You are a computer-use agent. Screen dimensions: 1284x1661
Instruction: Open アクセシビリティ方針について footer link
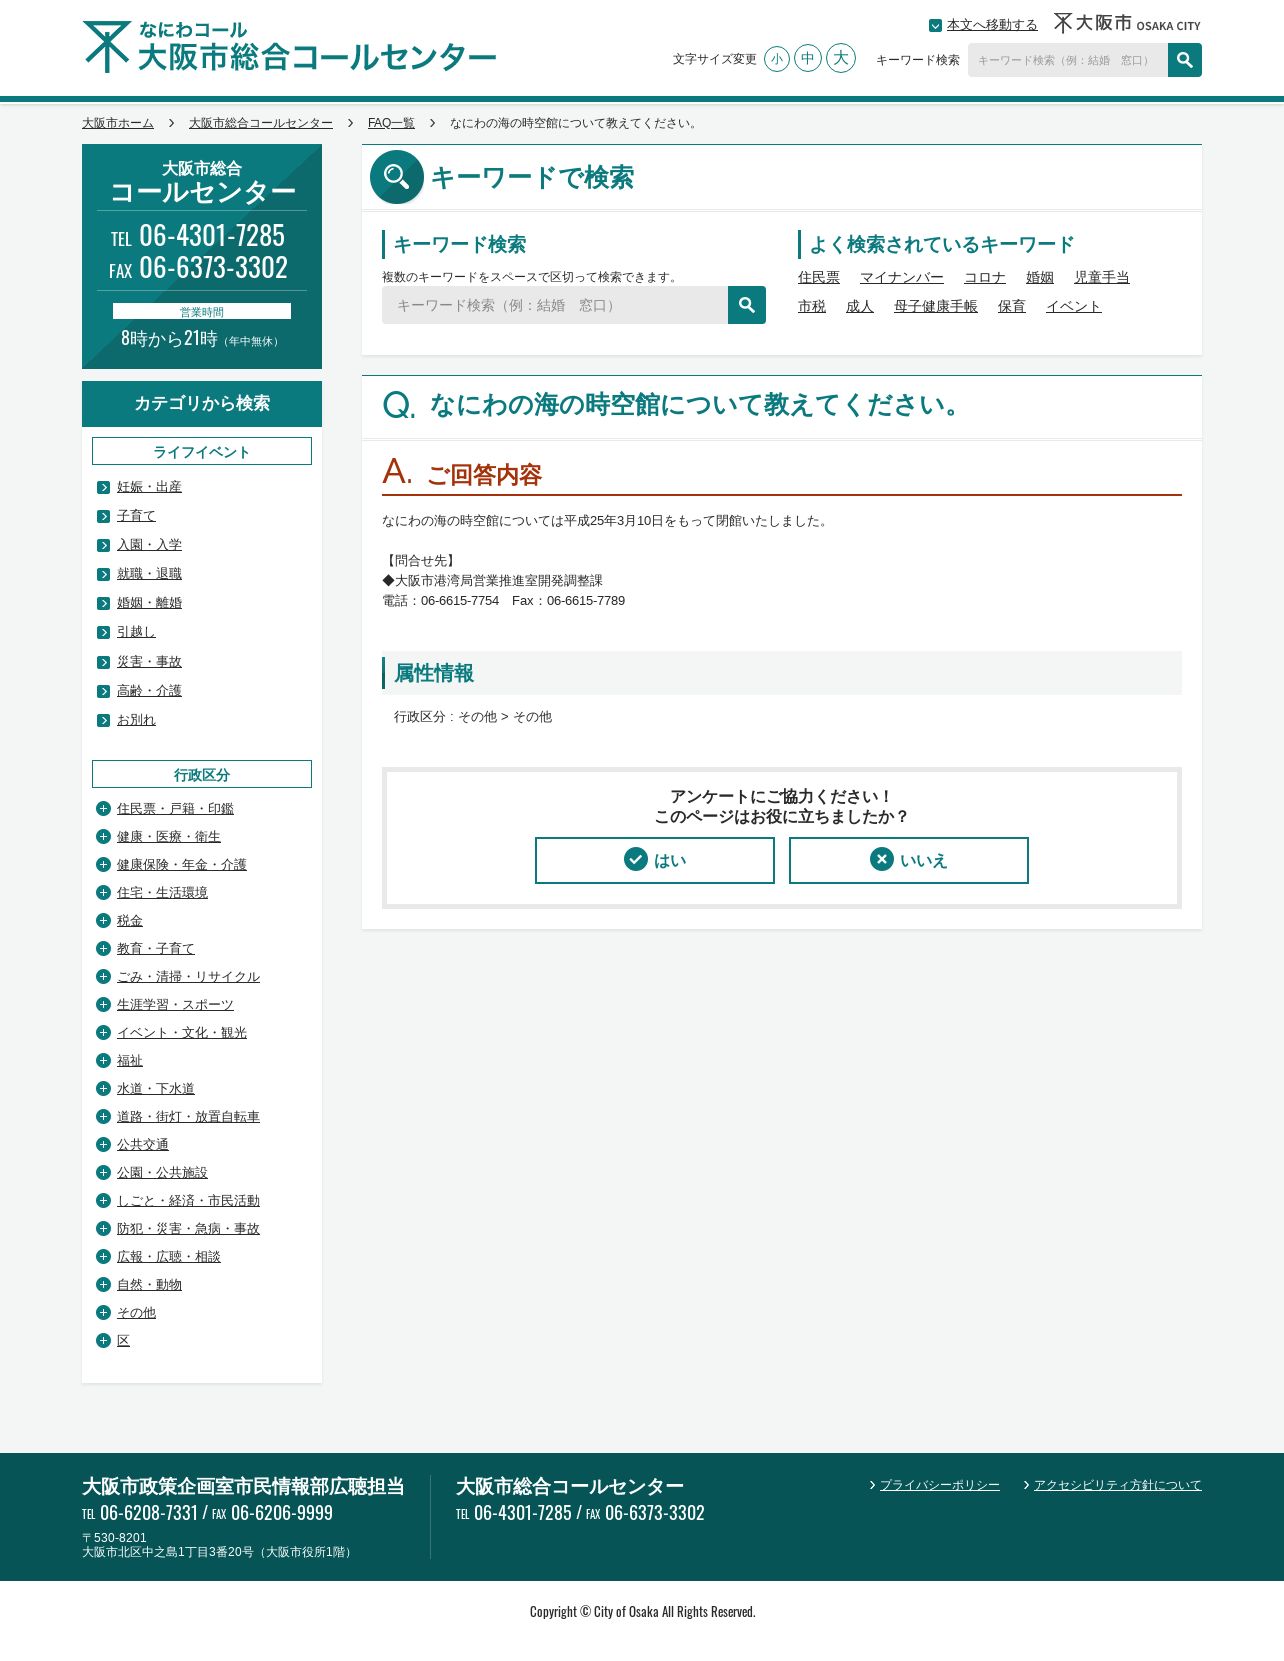(1118, 1485)
